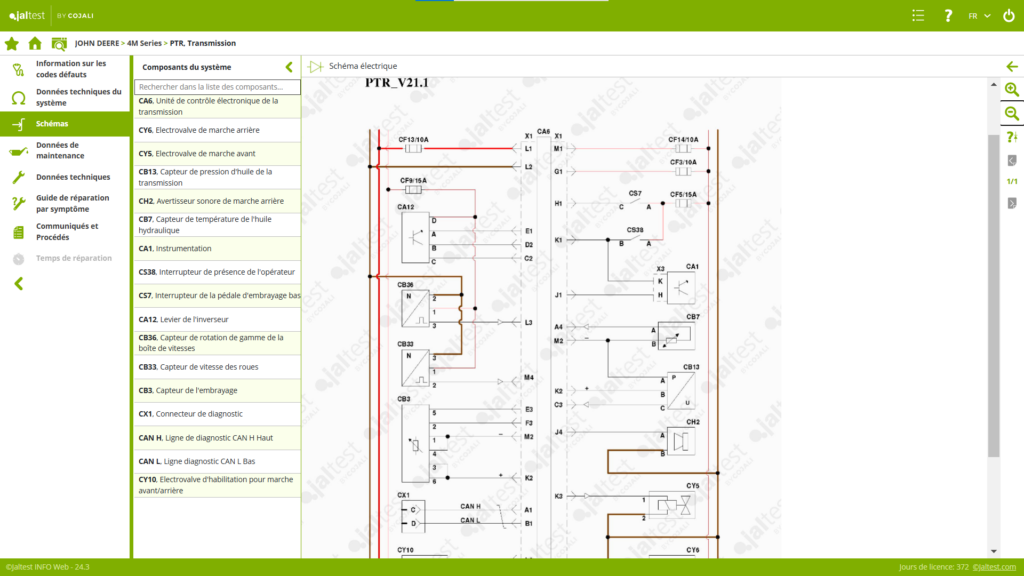The width and height of the screenshot is (1024, 576).
Task: Collapse the Composants du système panel
Action: 289,67
